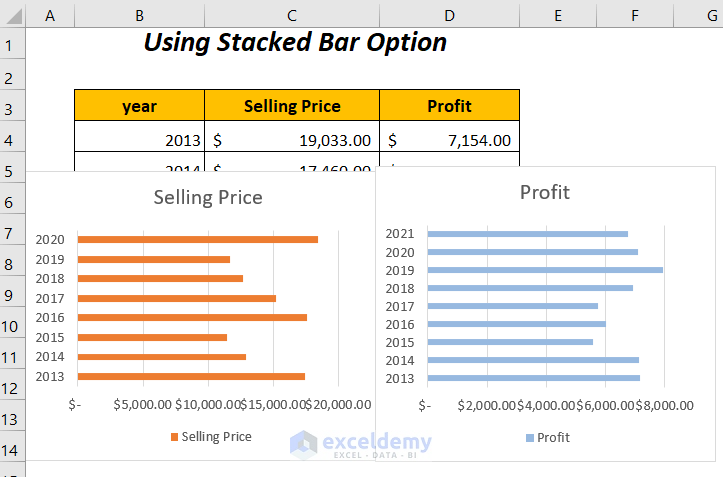Click the orange Selling Price legend marker
The image size is (723, 477).
[x=174, y=437]
